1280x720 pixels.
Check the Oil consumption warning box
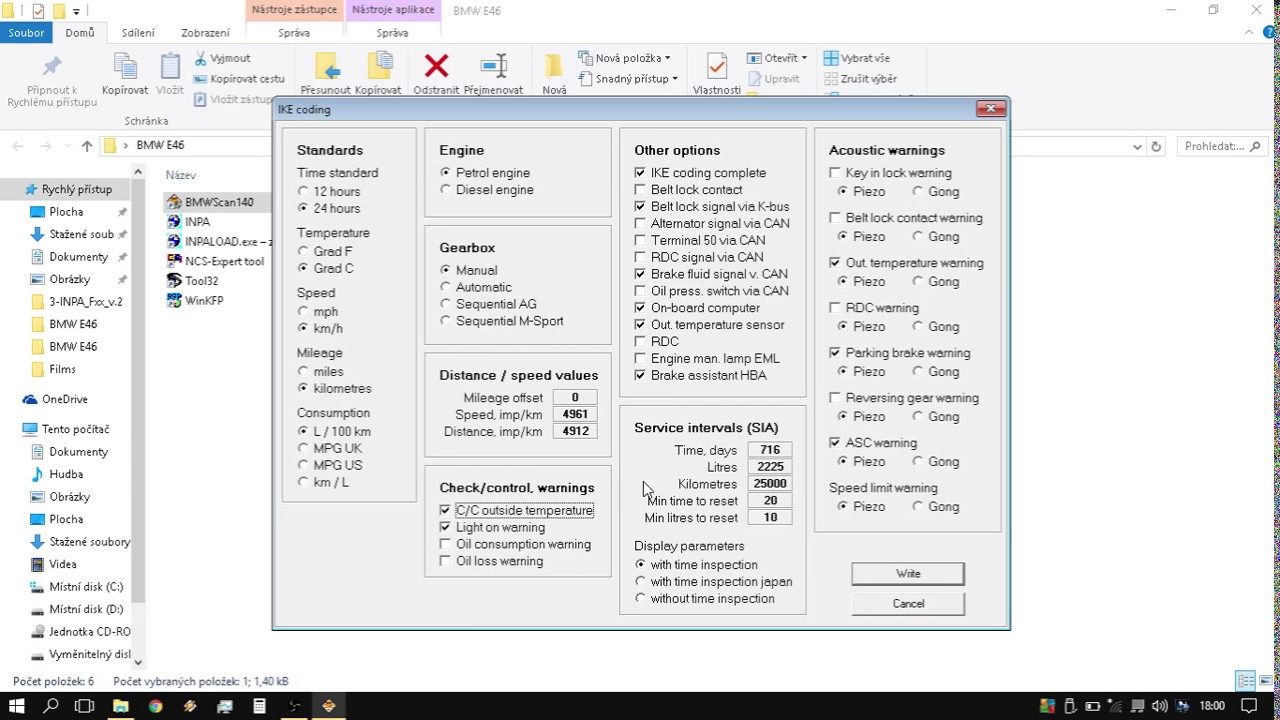tap(445, 545)
